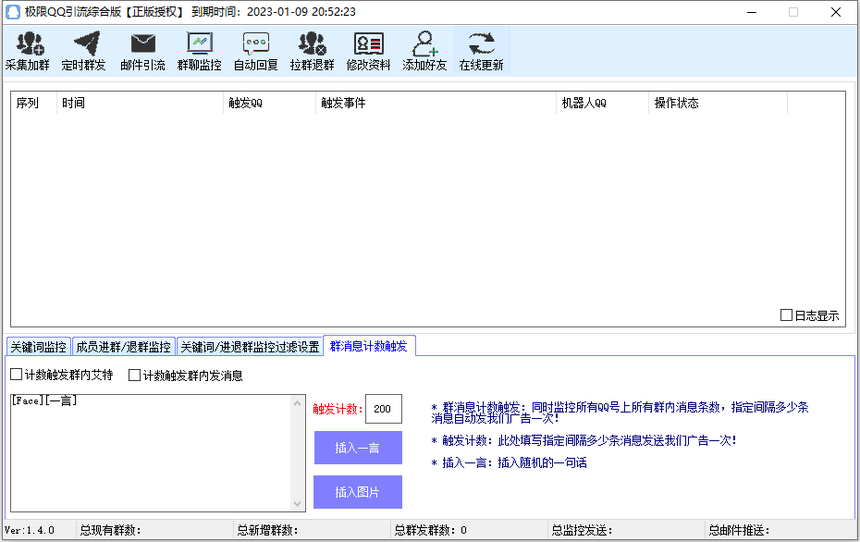Screen dimensions: 860x542
Task: Check 计数触发群内发消息
Action: click(134, 375)
